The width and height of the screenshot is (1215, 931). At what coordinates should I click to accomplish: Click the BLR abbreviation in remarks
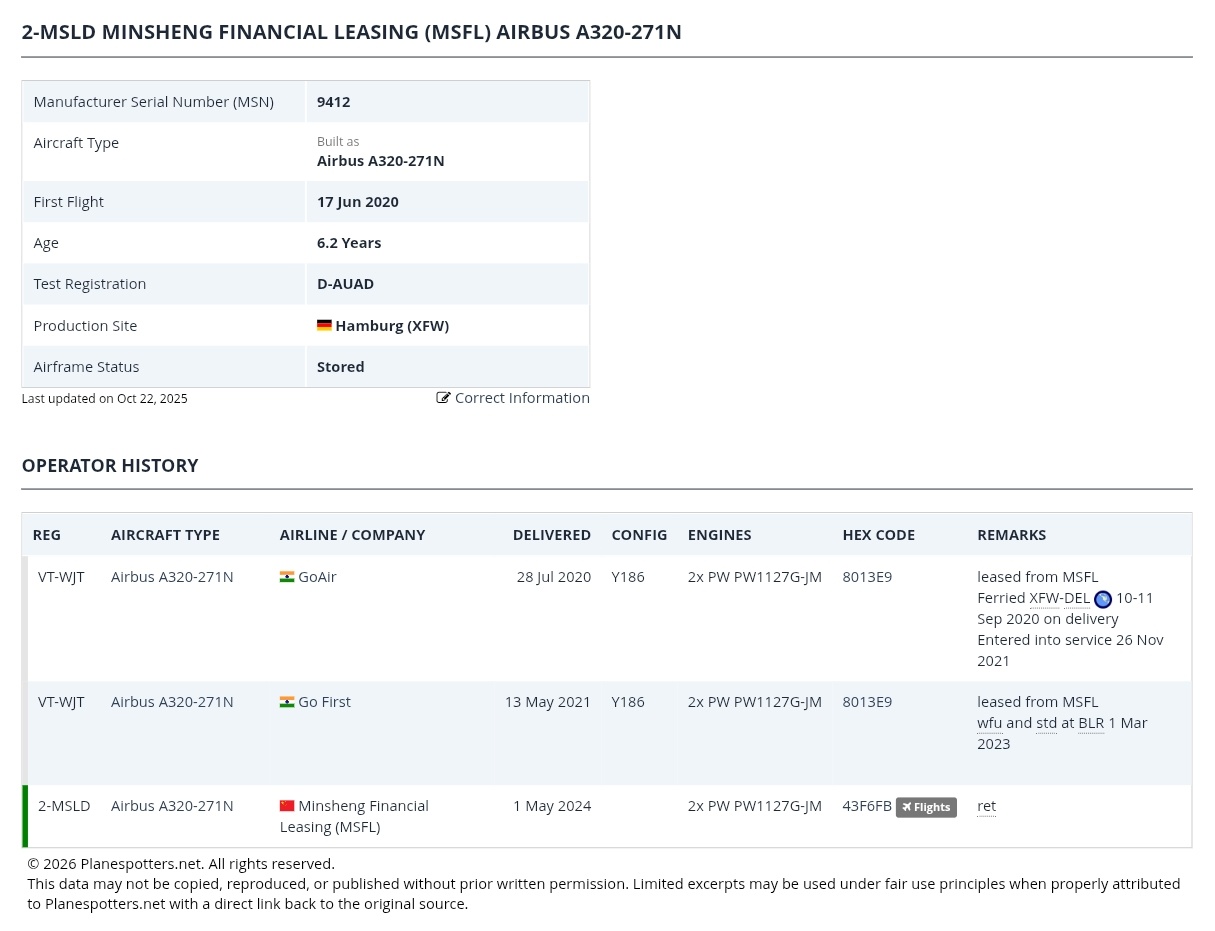pos(1091,723)
